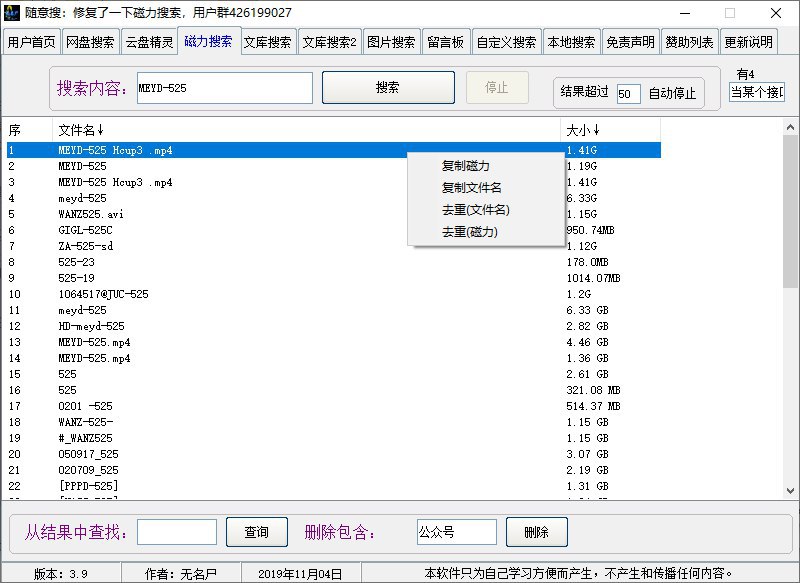Click the 删除包含 field containing 公众号
Image resolution: width=800 pixels, height=583 pixels.
(x=457, y=532)
